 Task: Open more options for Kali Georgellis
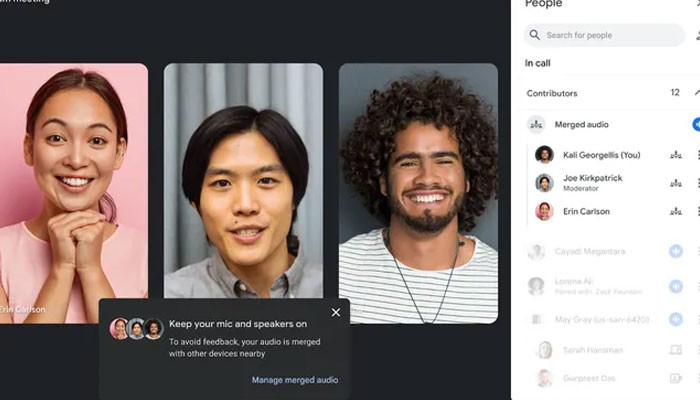click(x=697, y=155)
